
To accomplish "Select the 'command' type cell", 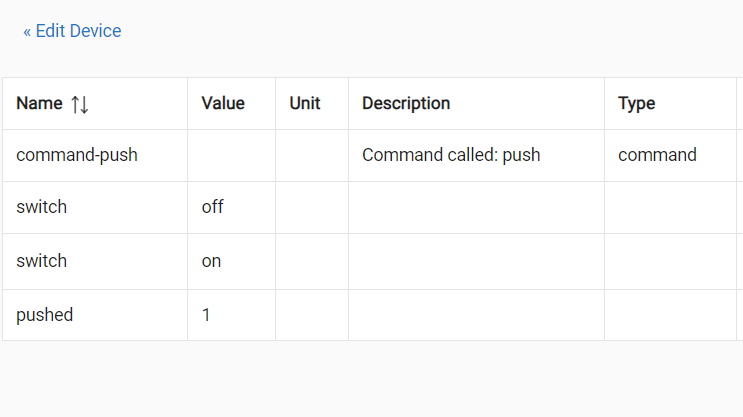I will coord(657,155).
